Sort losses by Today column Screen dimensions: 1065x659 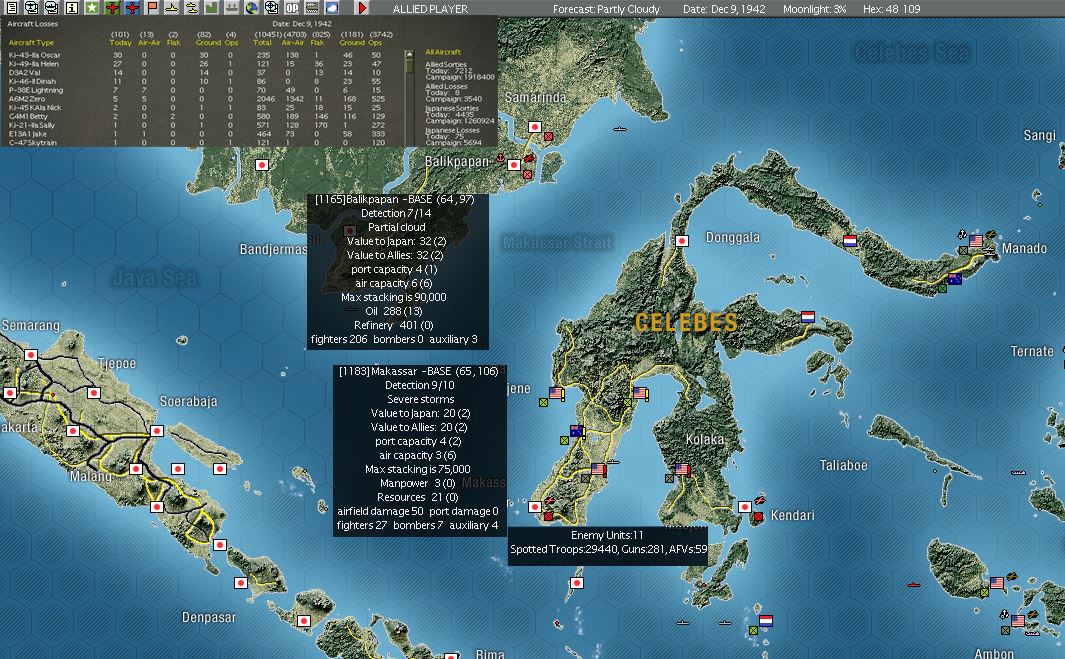coord(120,43)
